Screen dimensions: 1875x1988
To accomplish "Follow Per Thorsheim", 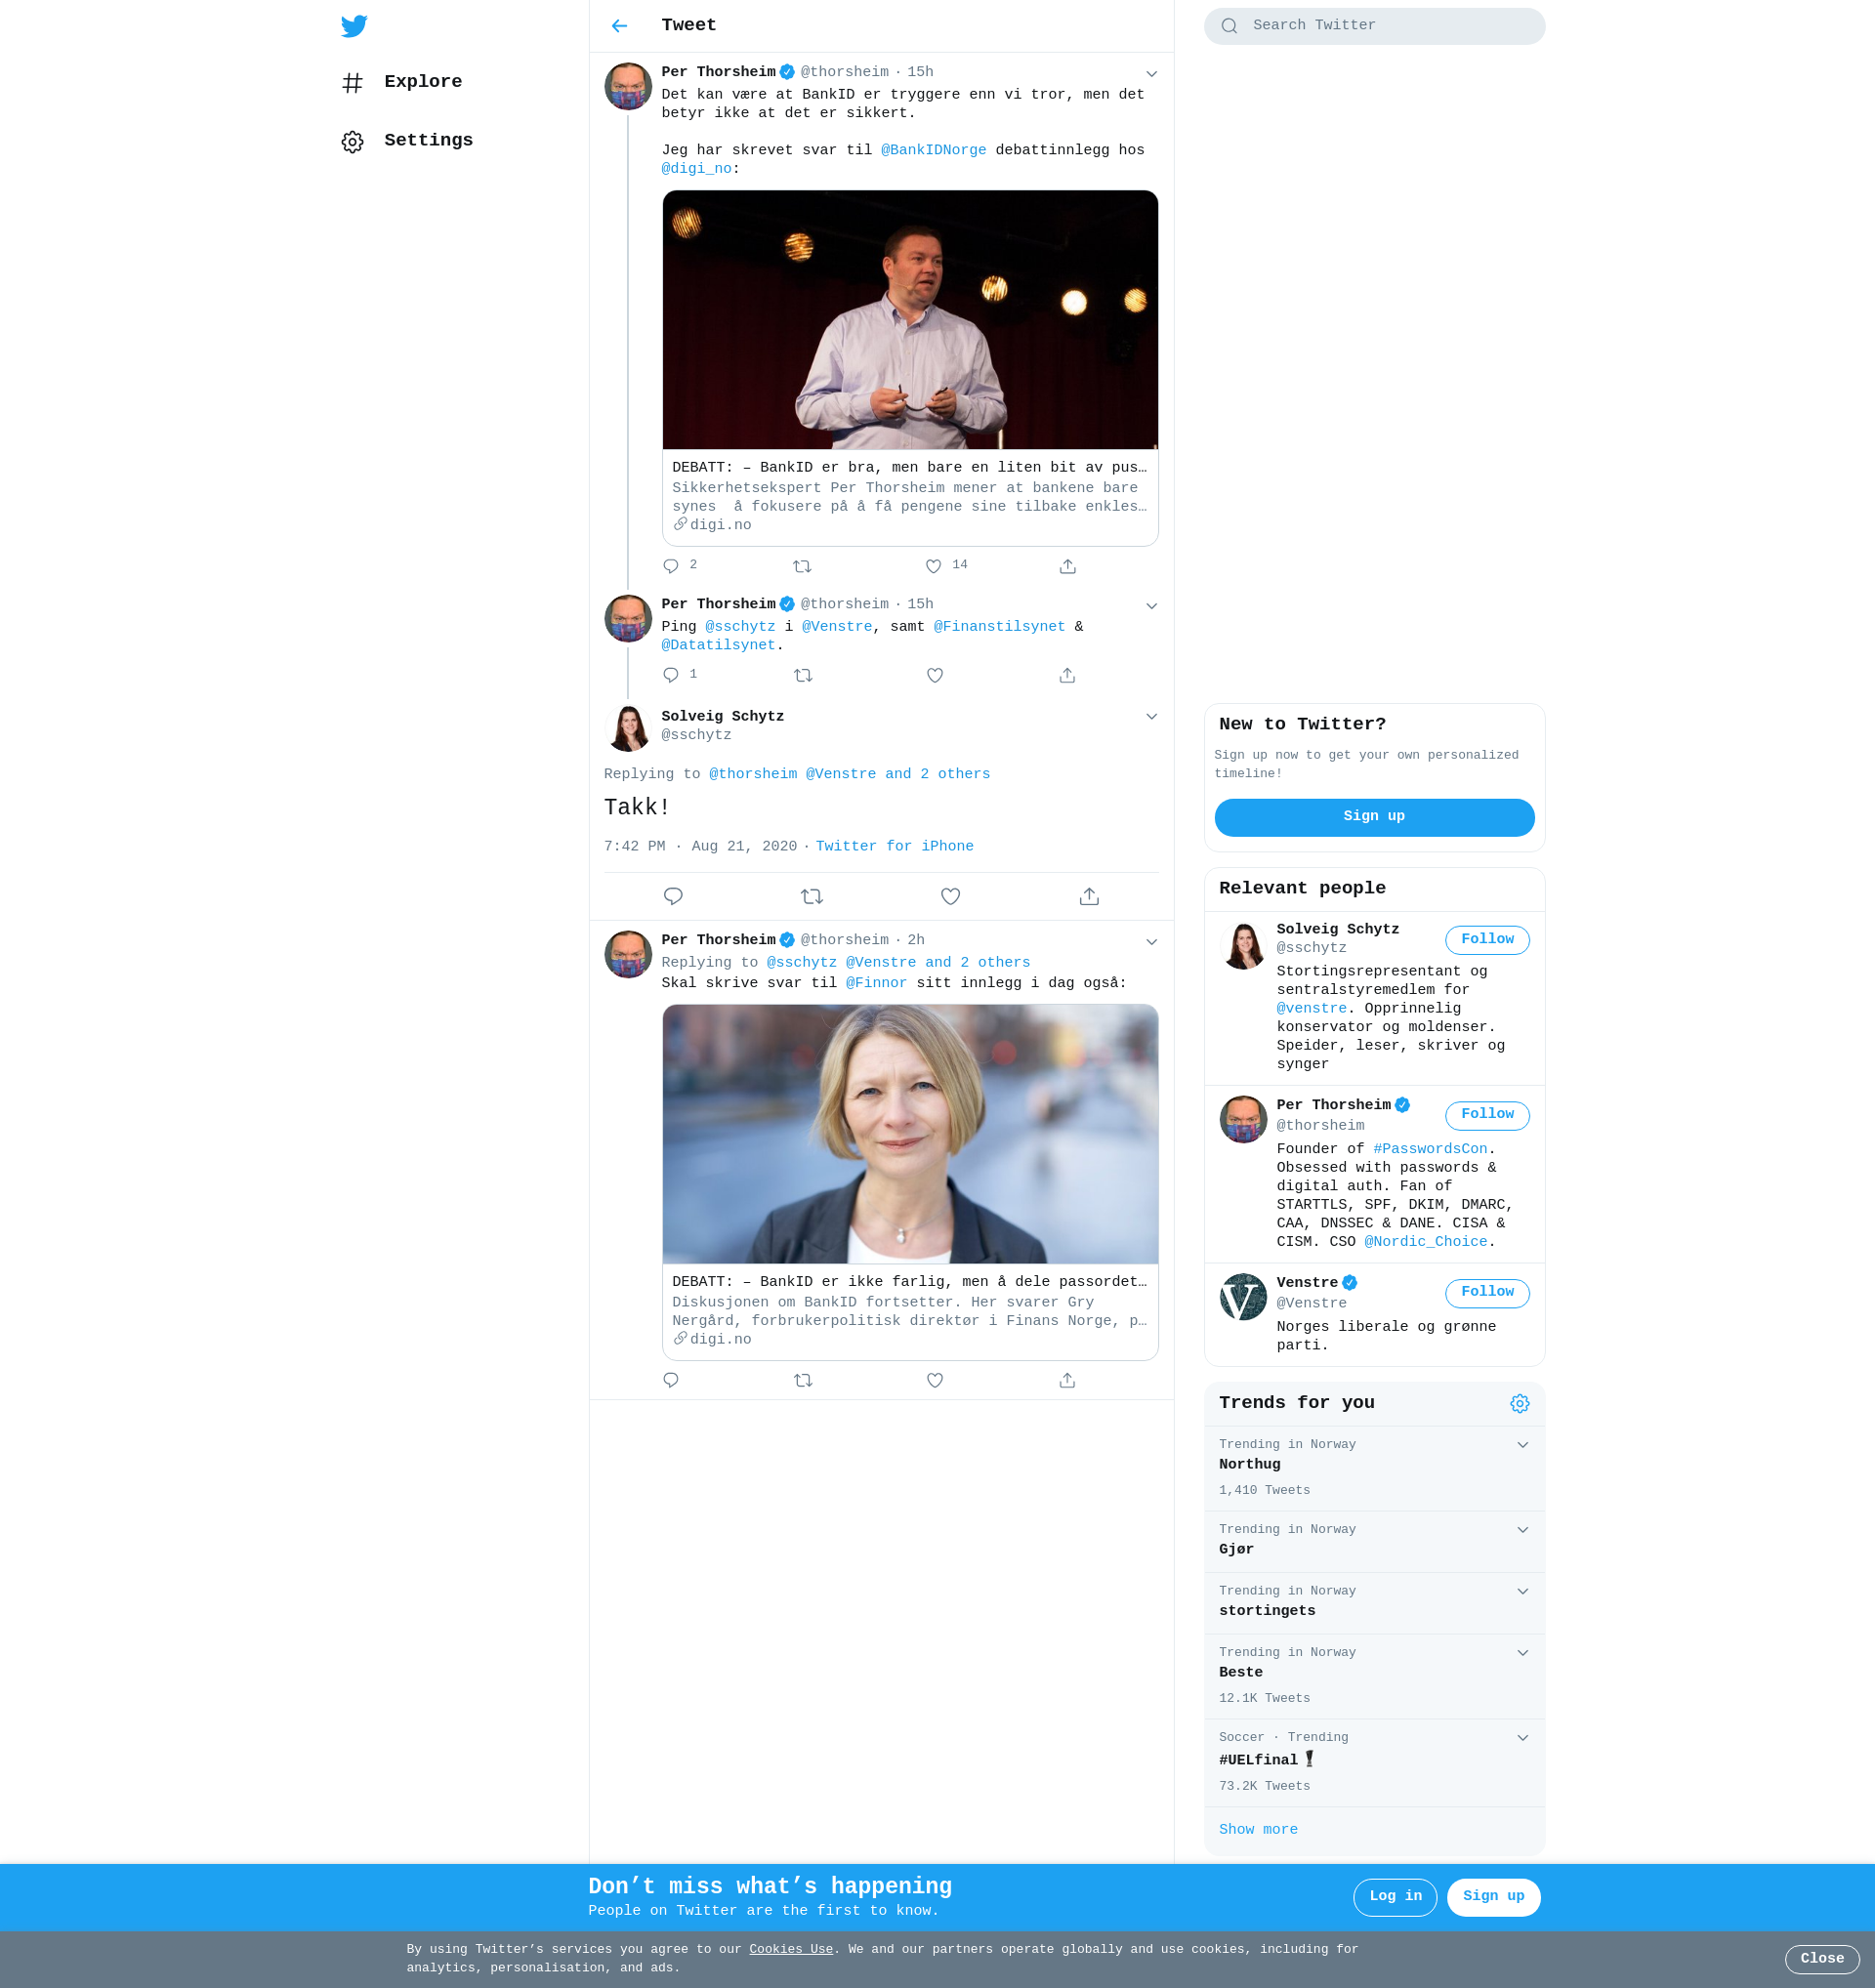I will pyautogui.click(x=1487, y=1115).
